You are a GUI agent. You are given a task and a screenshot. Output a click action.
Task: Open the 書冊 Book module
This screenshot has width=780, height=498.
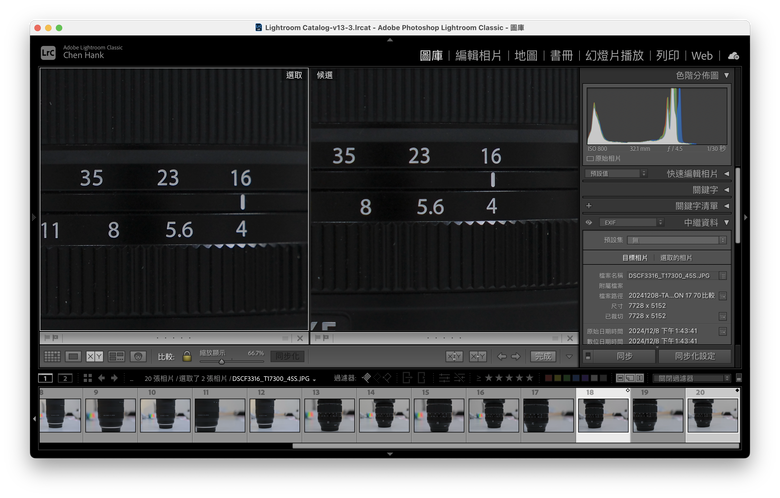click(562, 56)
